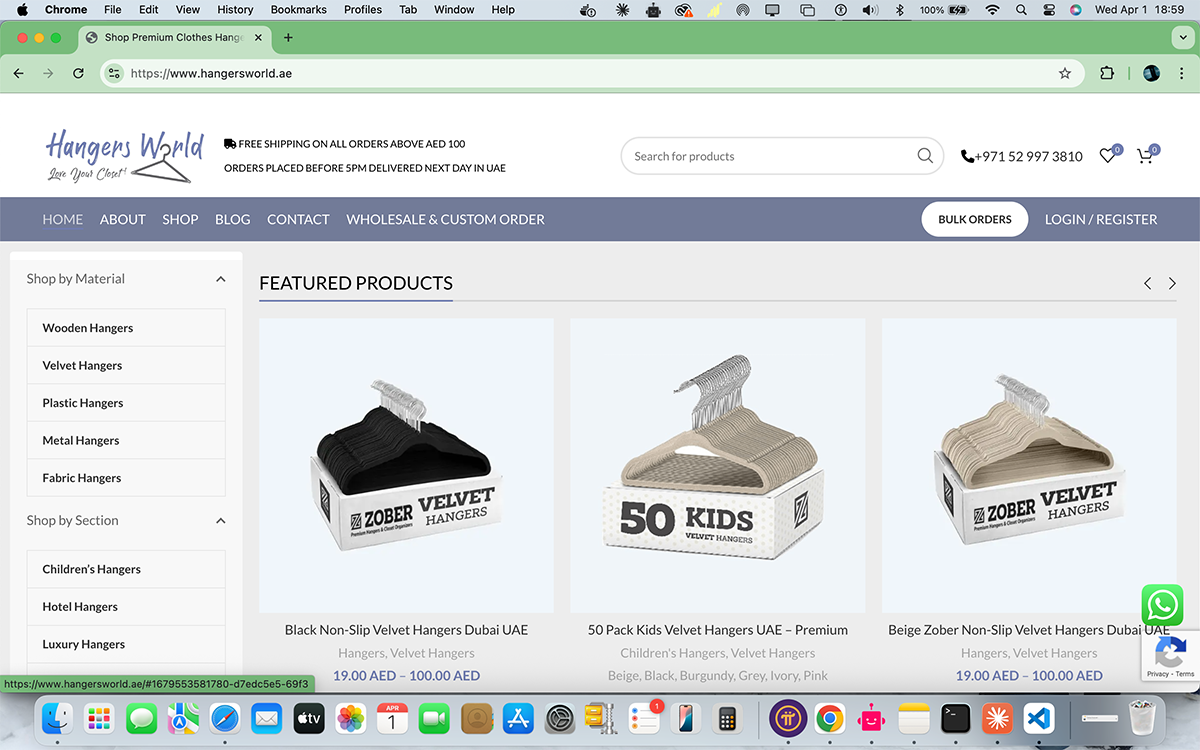Open the Bookmarks menu in the menu bar
This screenshot has width=1200, height=750.
click(298, 9)
